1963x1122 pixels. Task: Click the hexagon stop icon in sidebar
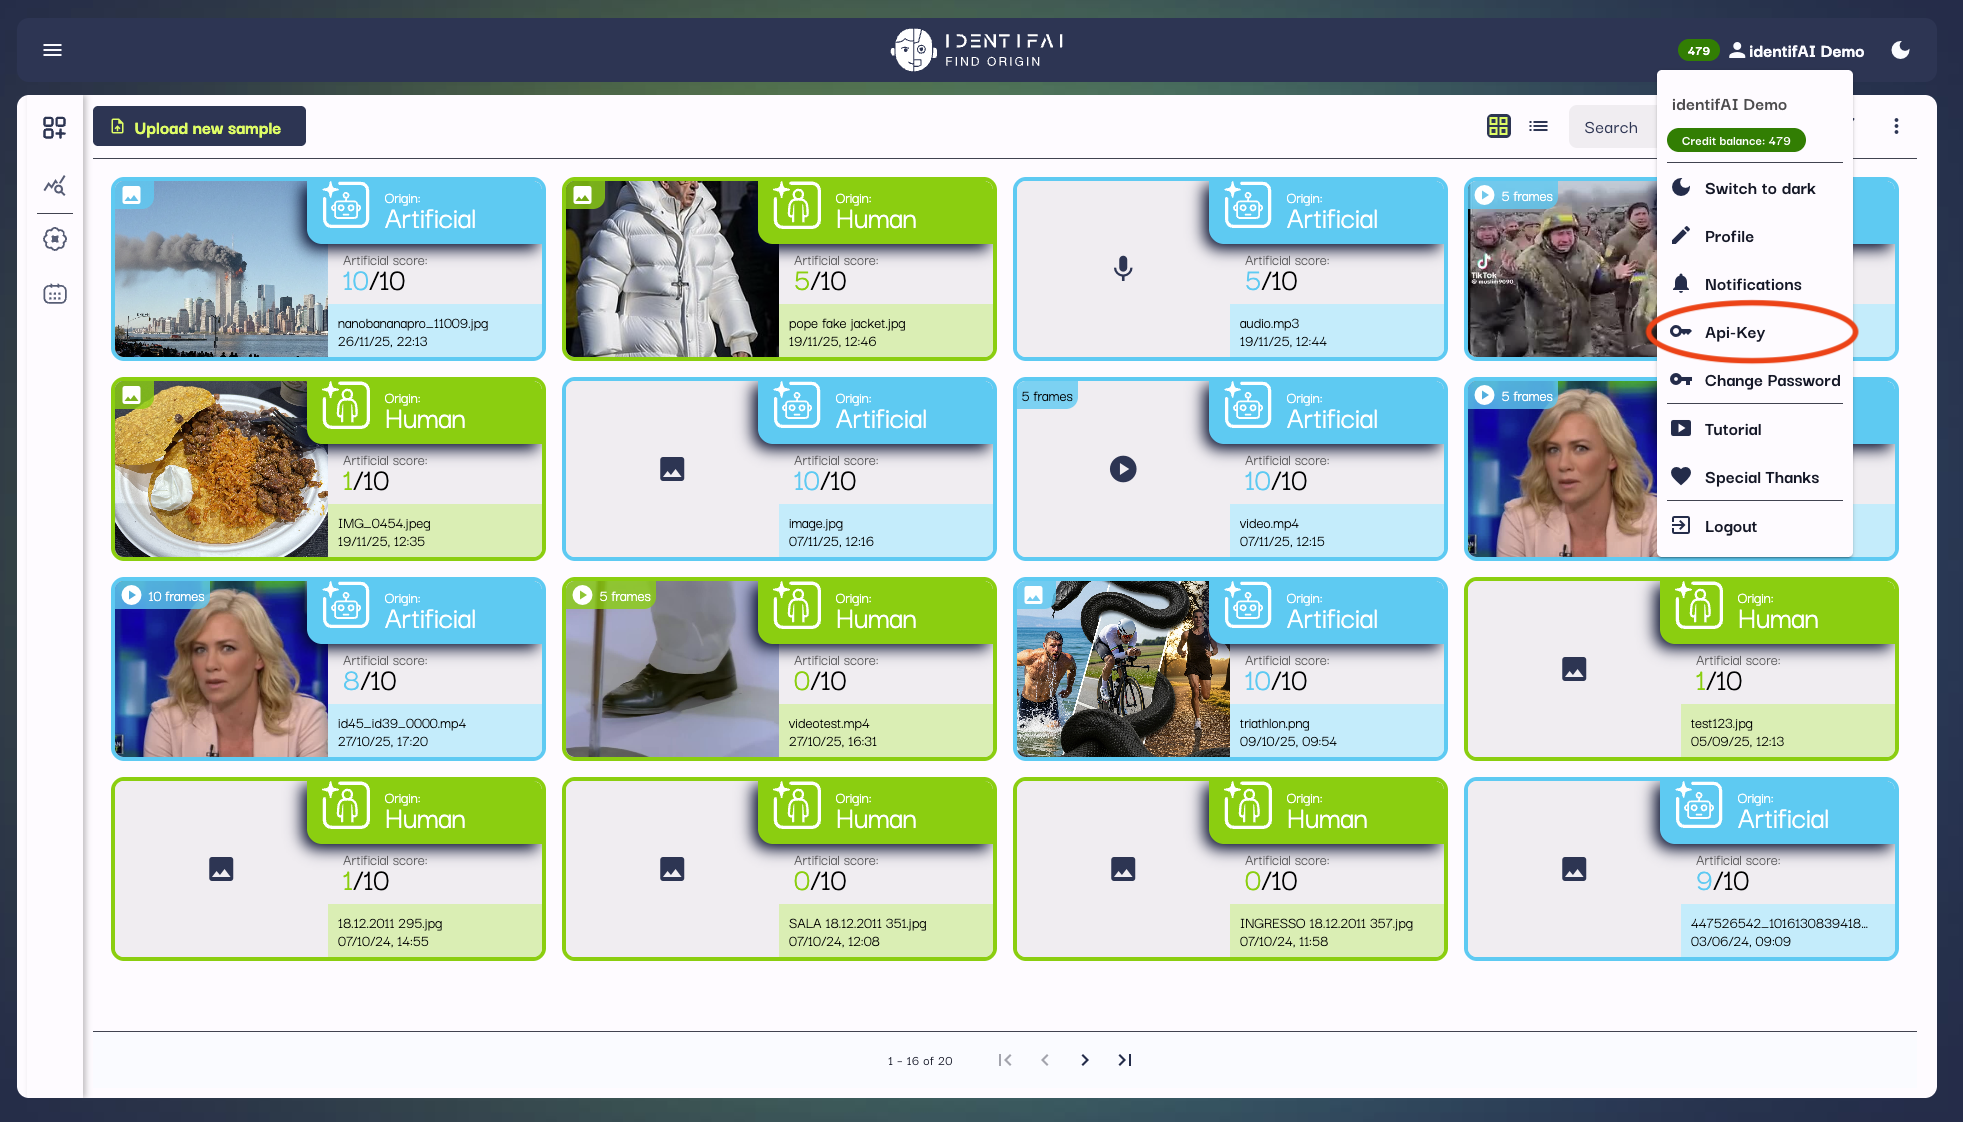tap(54, 239)
